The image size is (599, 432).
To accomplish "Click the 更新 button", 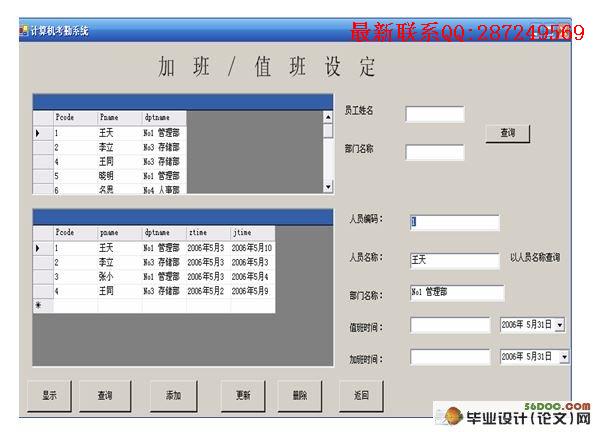I will click(243, 396).
